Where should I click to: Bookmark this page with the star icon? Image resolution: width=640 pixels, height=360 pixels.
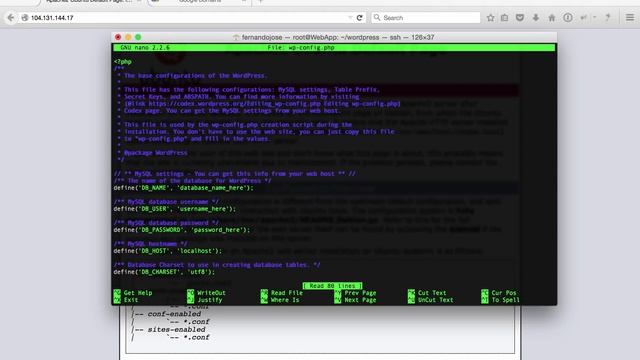pos(491,18)
